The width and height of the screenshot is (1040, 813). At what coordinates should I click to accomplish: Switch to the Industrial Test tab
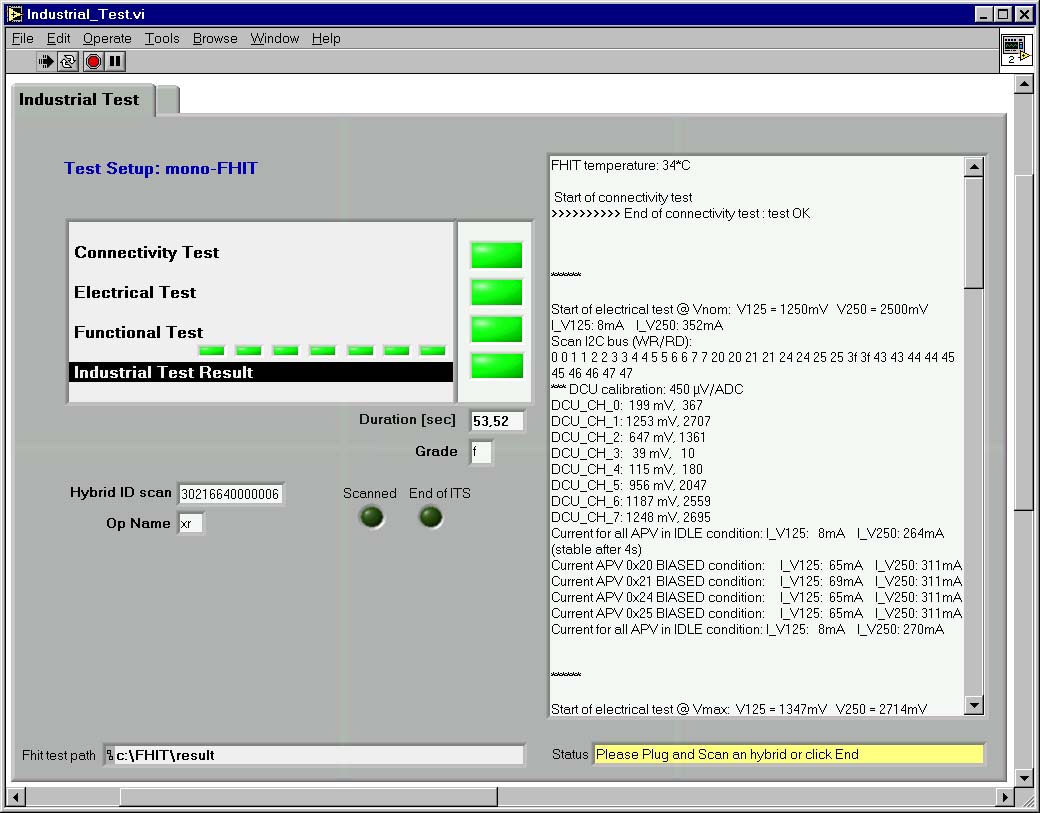coord(80,99)
